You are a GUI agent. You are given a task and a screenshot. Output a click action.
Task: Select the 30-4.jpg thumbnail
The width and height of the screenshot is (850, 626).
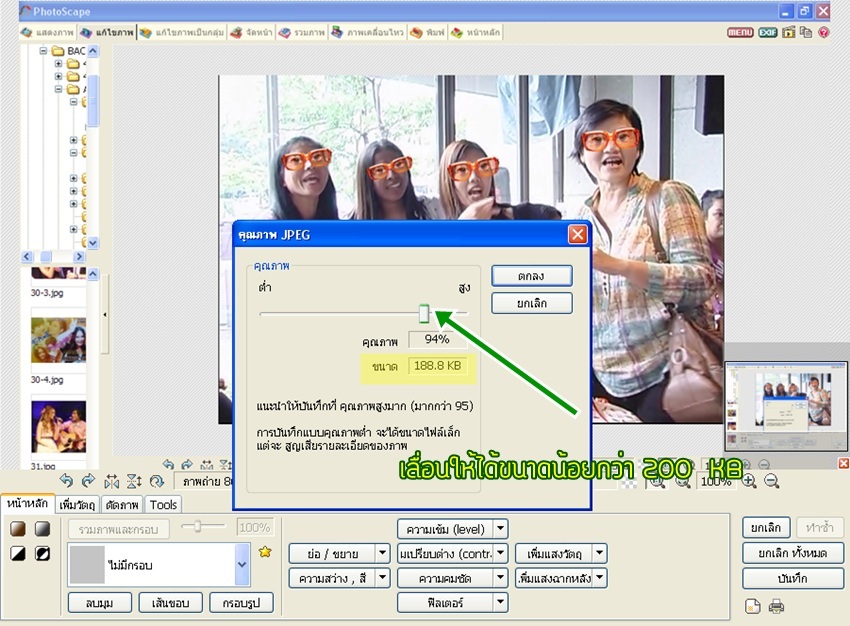click(x=59, y=340)
